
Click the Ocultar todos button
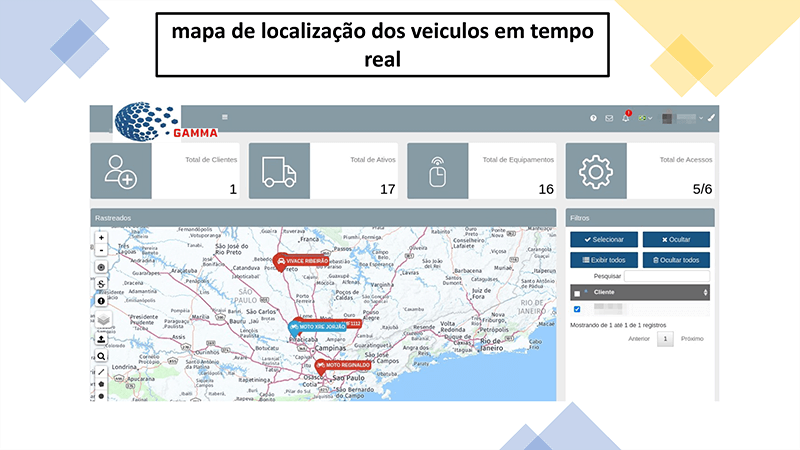tap(676, 260)
